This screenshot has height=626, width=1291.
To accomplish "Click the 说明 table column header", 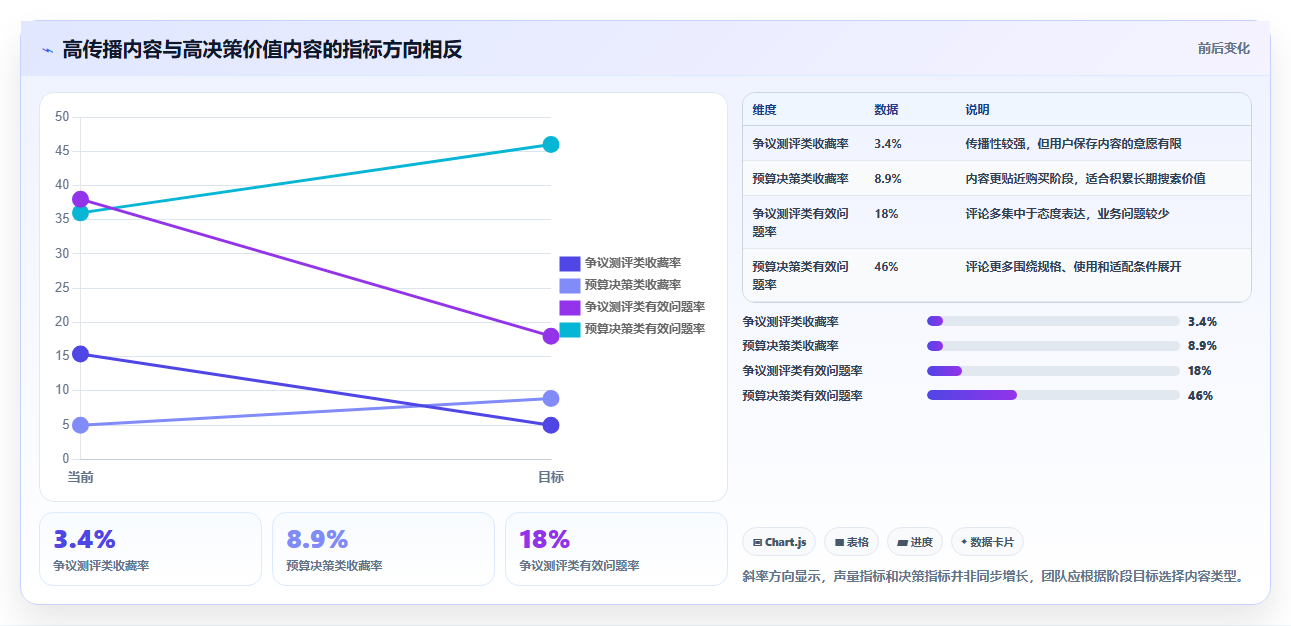I will click(977, 110).
